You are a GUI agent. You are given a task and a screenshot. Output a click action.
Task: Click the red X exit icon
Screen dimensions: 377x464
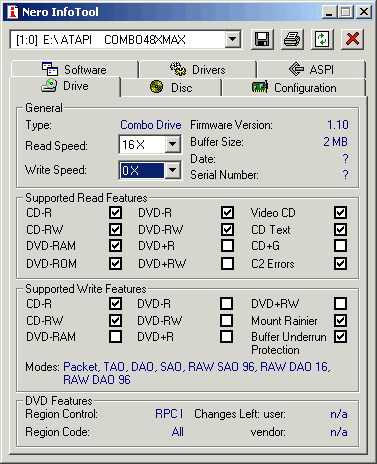[x=352, y=39]
